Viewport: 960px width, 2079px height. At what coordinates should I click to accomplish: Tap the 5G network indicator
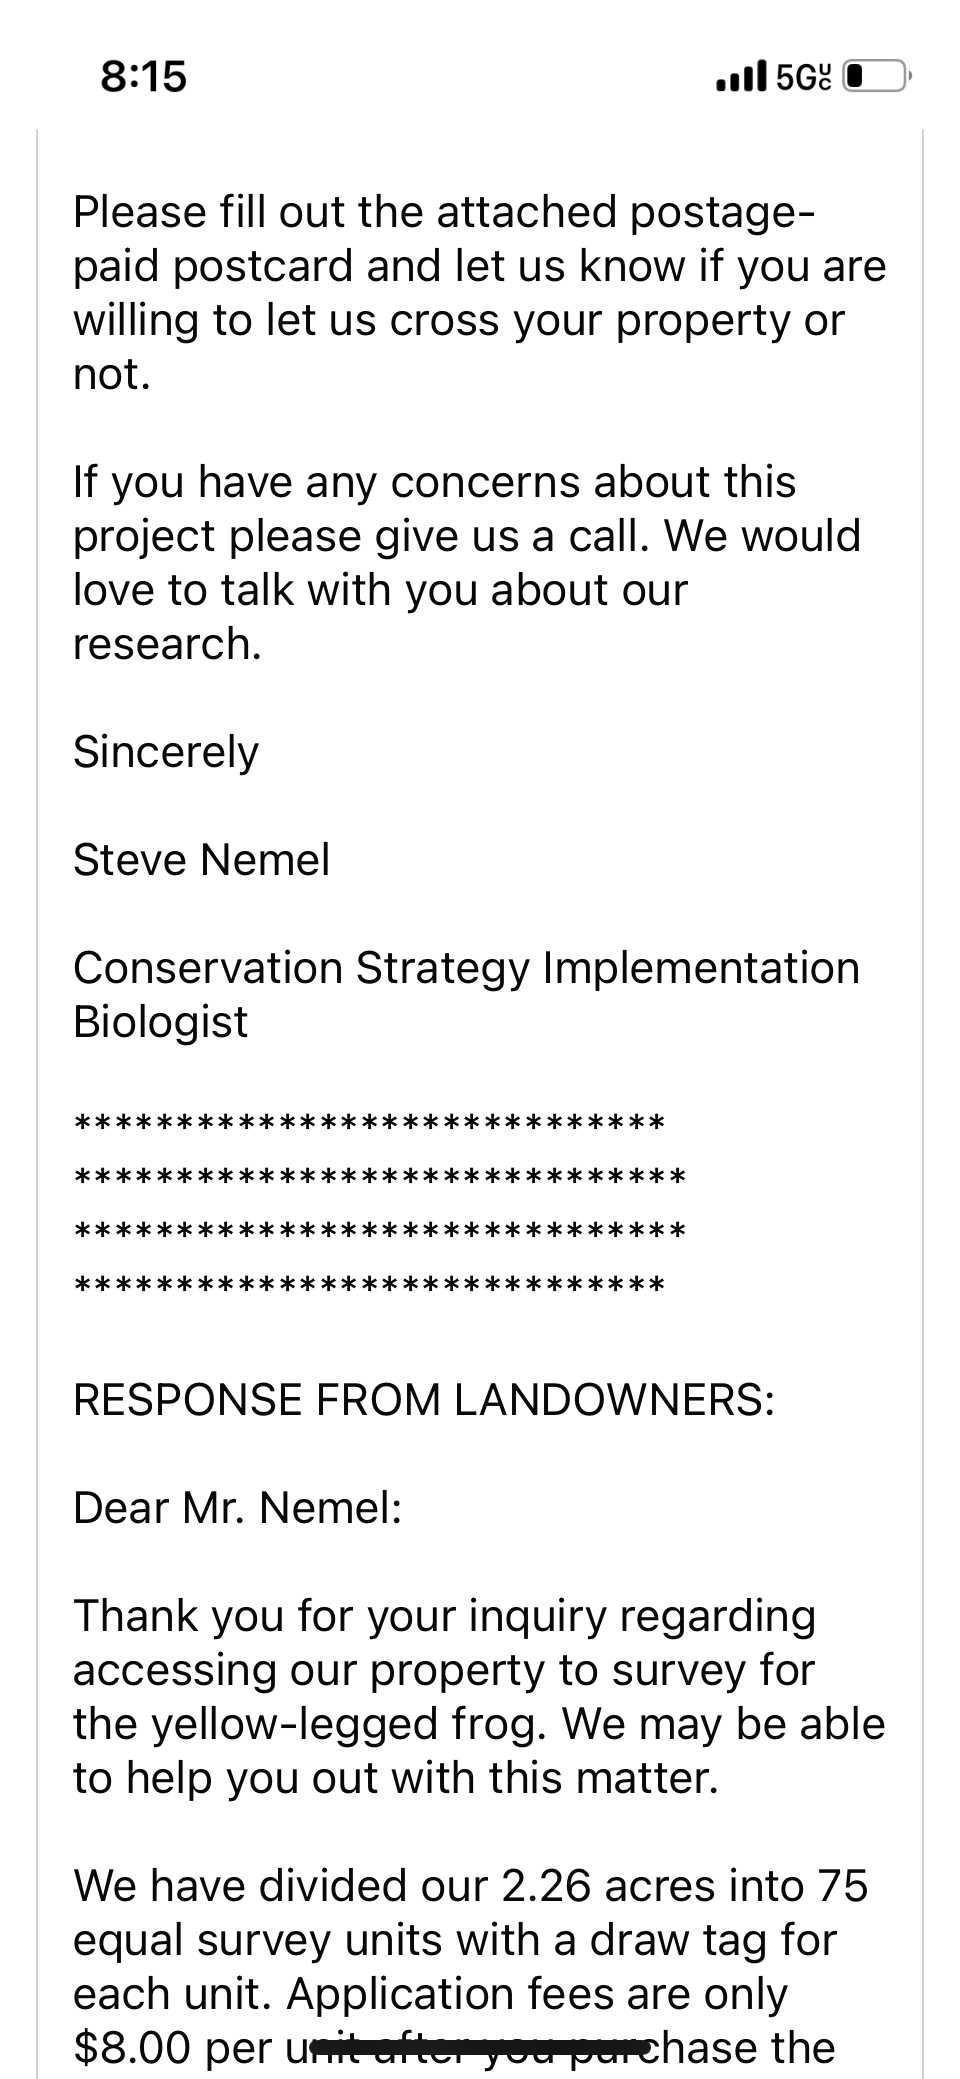tap(803, 77)
